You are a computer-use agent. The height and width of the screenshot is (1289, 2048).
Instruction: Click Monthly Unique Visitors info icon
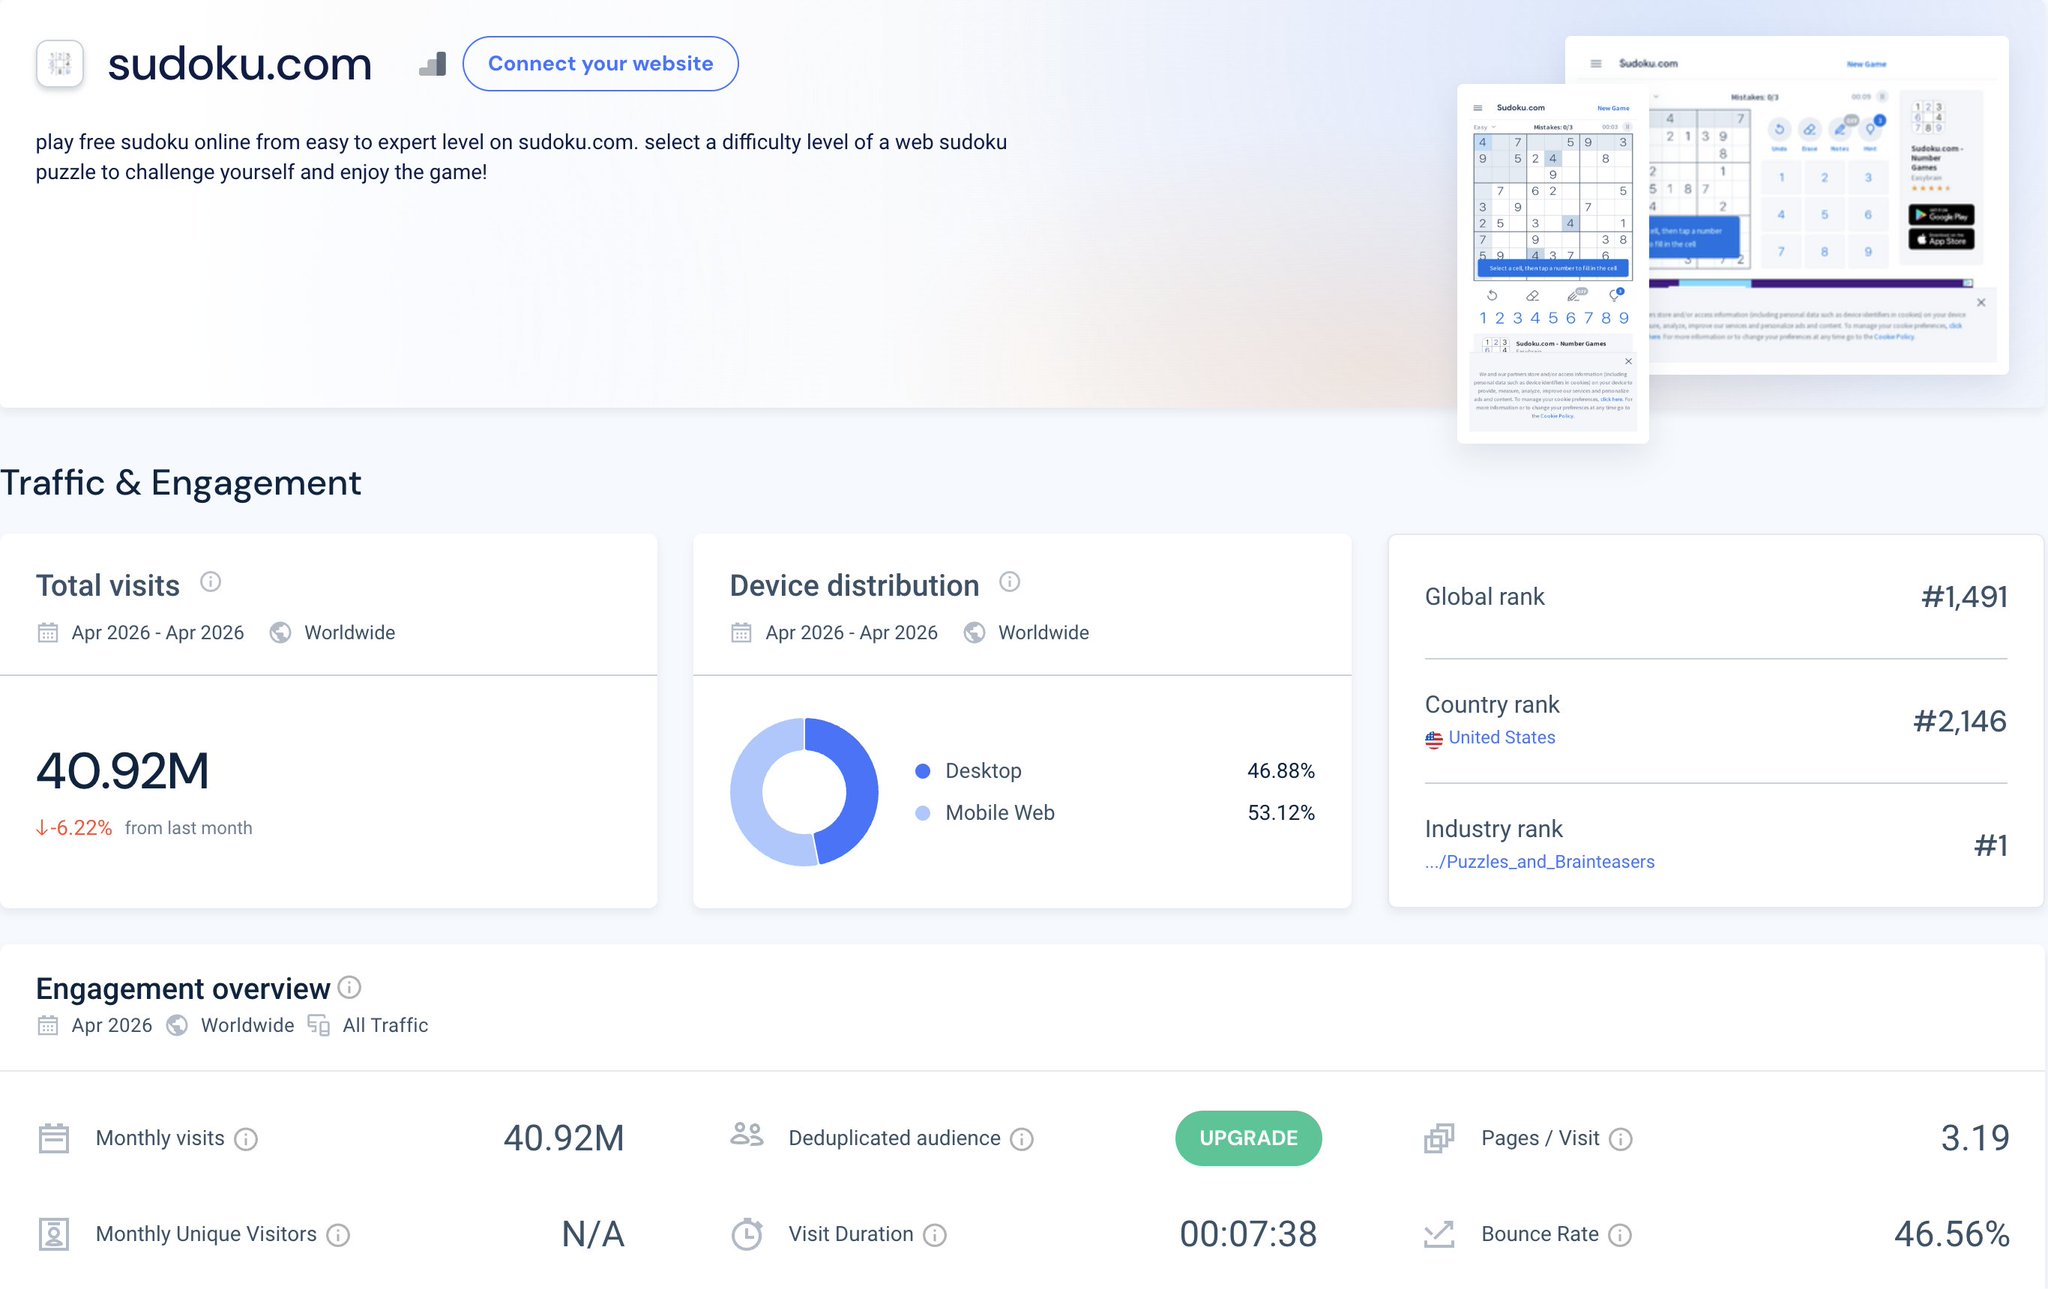point(339,1235)
